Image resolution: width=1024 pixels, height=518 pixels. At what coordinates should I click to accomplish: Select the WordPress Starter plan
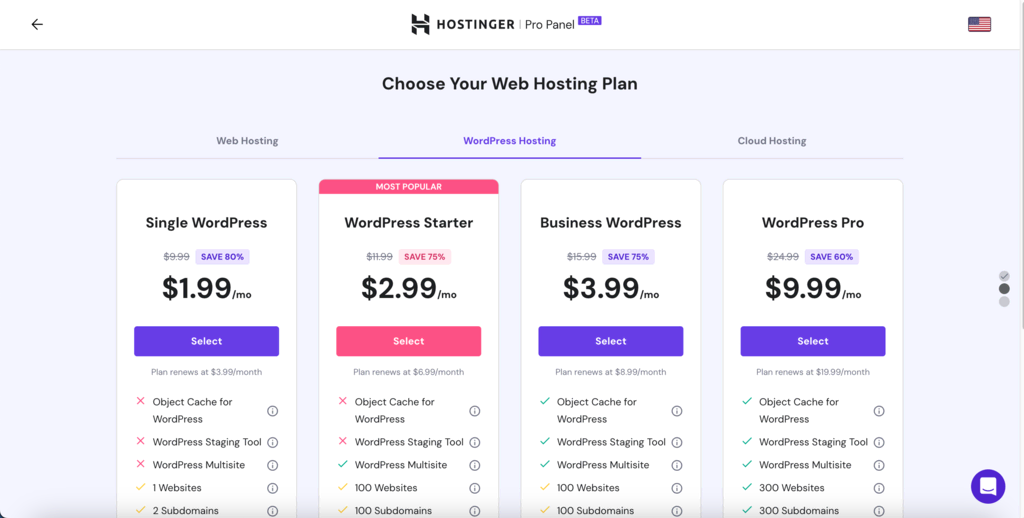click(x=408, y=341)
